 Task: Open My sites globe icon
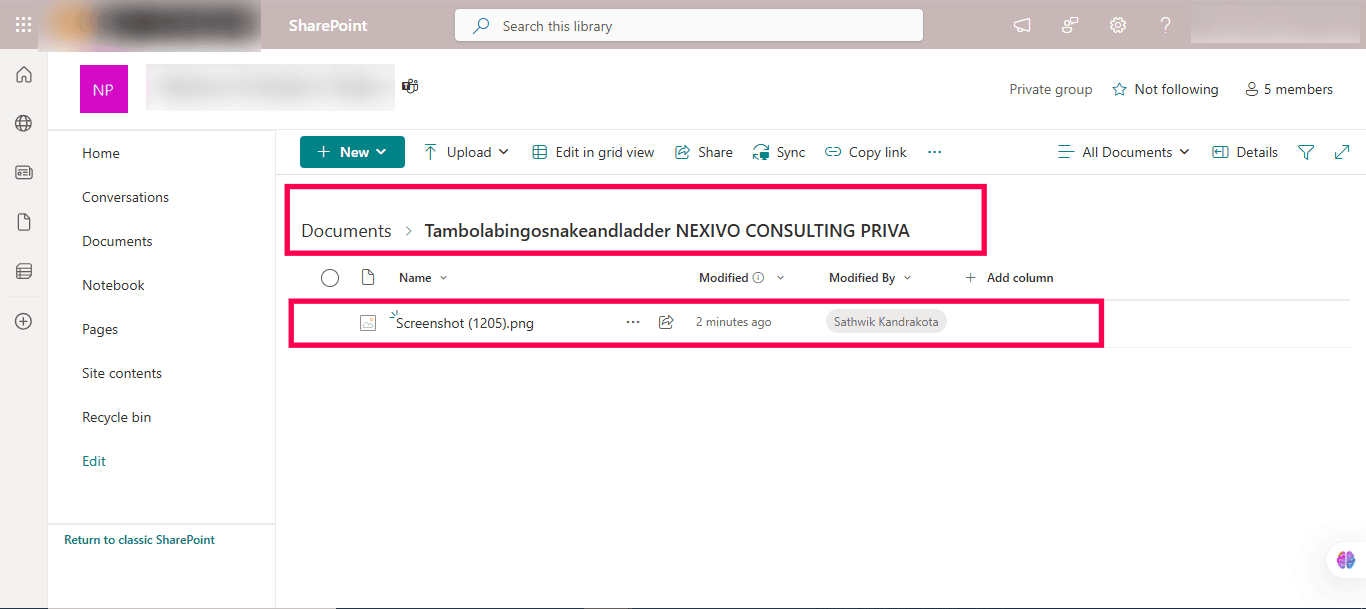(x=24, y=124)
